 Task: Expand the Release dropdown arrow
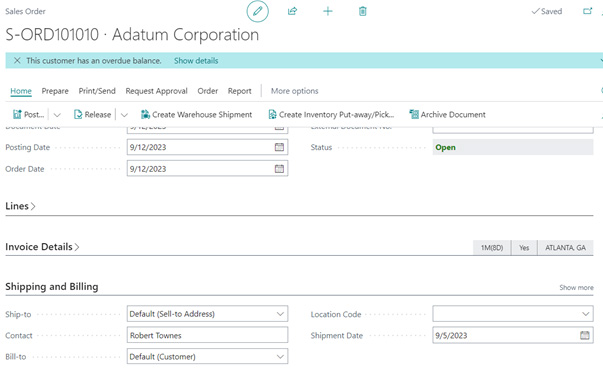pos(124,115)
